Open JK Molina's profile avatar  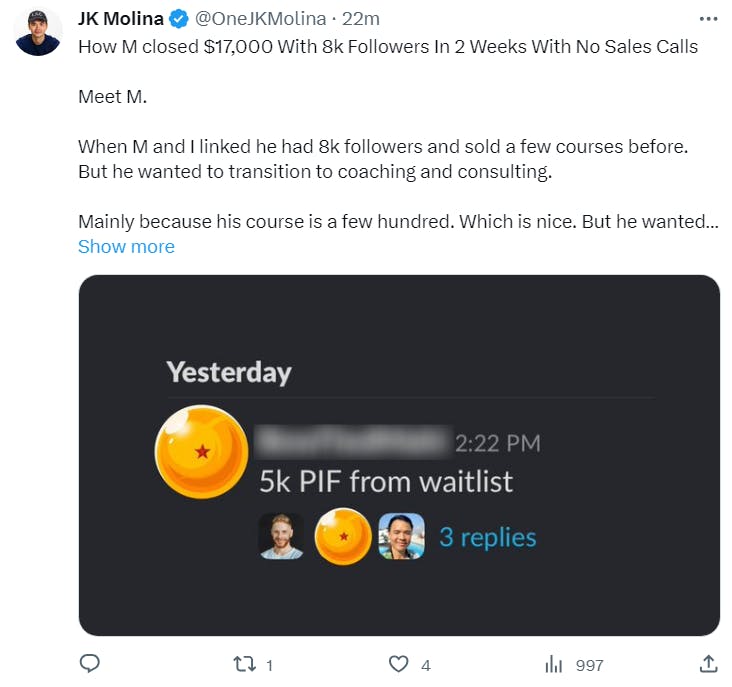(39, 32)
